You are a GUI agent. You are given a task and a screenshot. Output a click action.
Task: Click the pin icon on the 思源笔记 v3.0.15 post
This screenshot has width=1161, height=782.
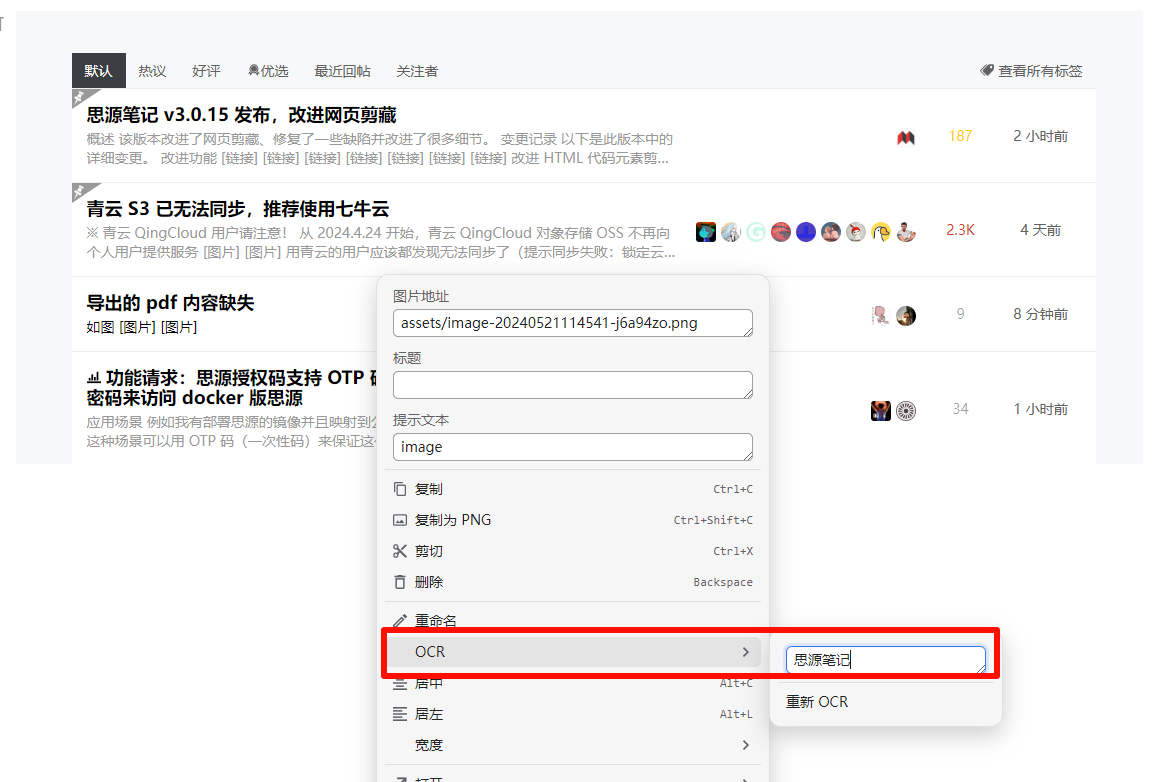coord(81,97)
